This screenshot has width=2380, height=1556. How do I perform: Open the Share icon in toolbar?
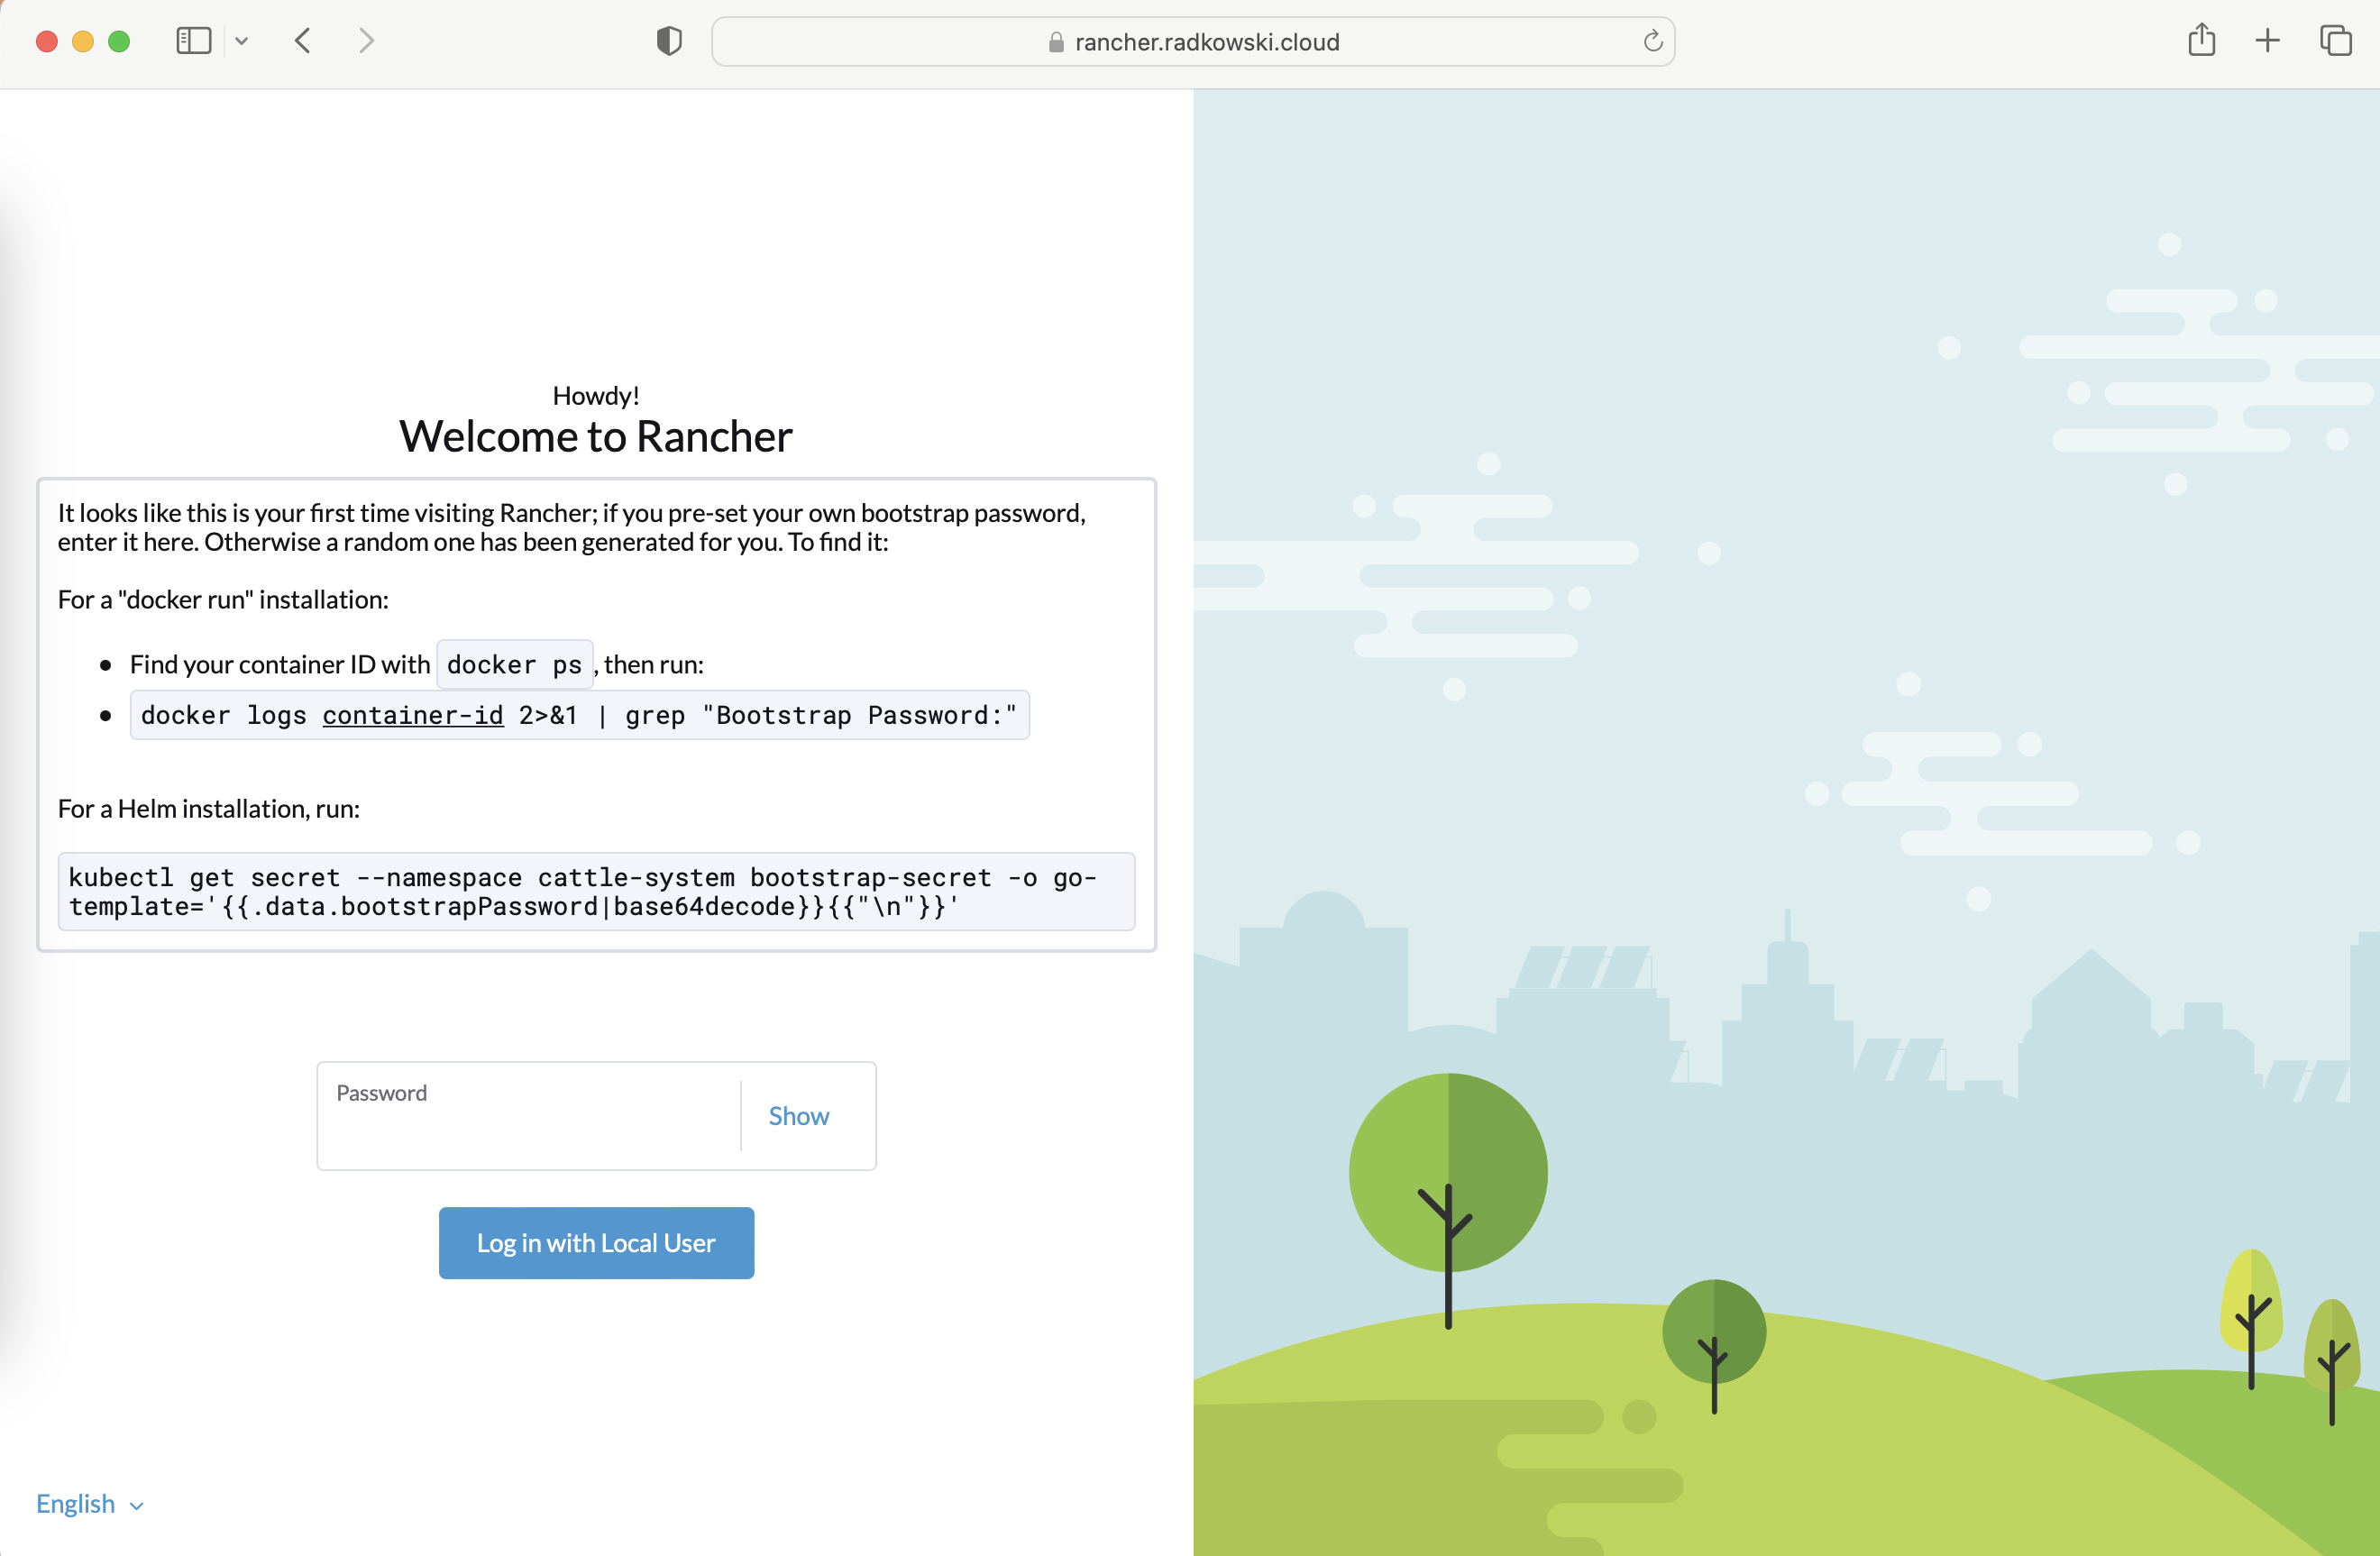(x=2201, y=40)
